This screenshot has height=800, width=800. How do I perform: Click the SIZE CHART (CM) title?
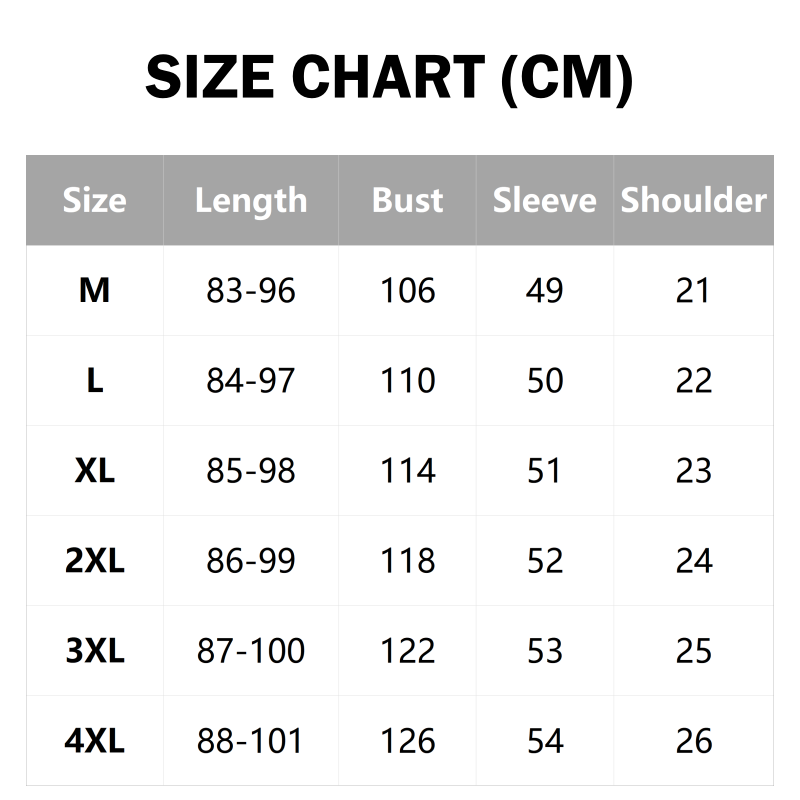coord(389,78)
